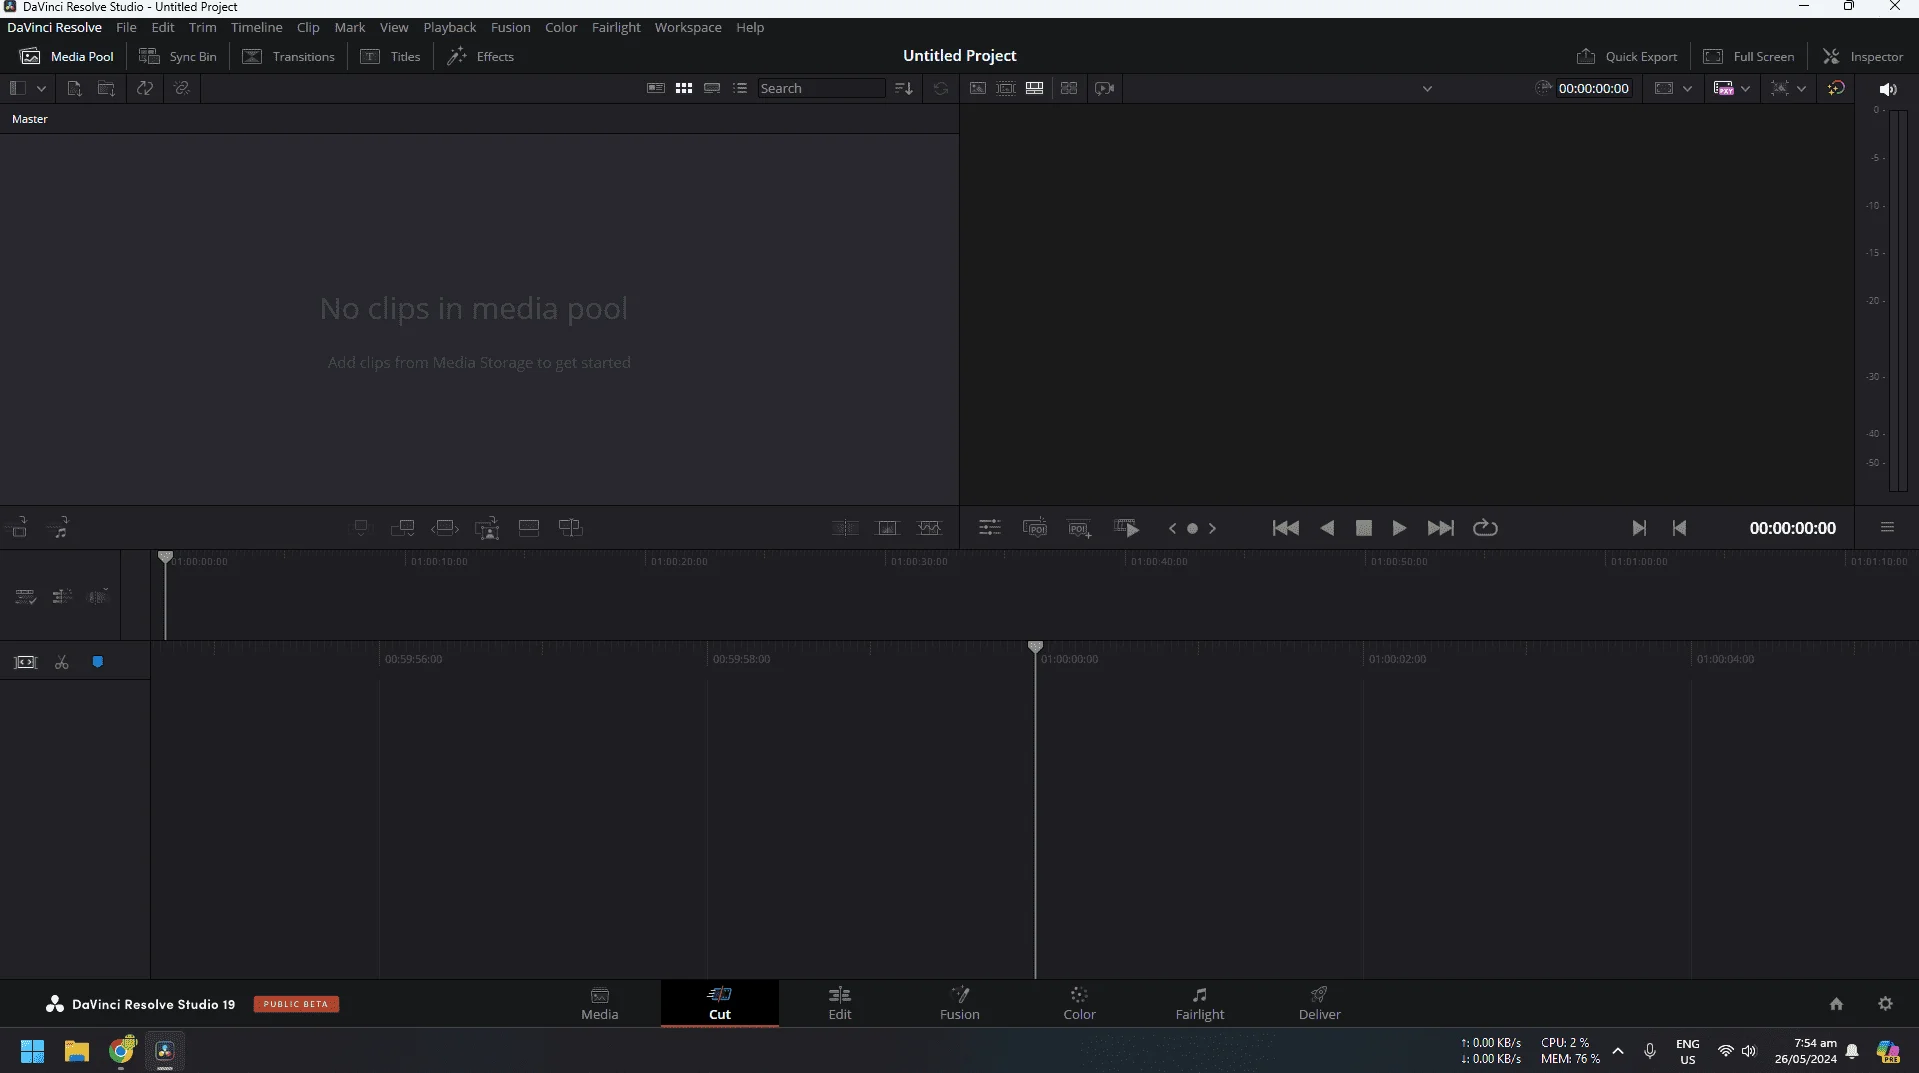Click the Append edit icon
The width and height of the screenshot is (1919, 1073).
click(403, 528)
